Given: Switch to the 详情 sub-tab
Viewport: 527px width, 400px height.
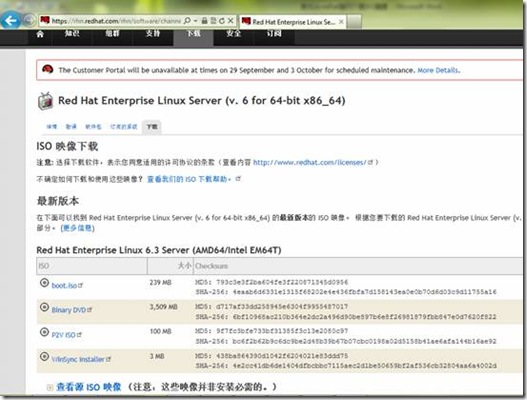Looking at the screenshot, I should tap(51, 127).
